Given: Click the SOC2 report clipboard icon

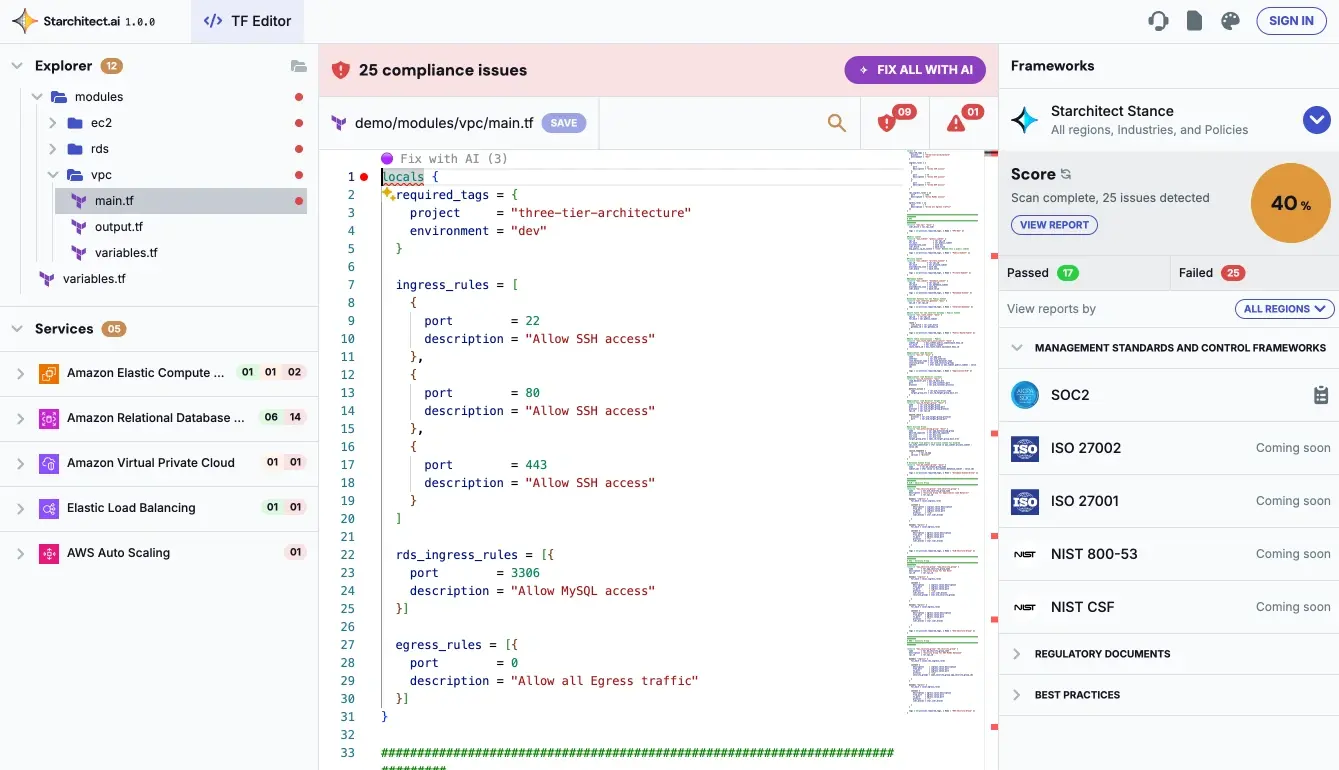Looking at the screenshot, I should coord(1320,395).
